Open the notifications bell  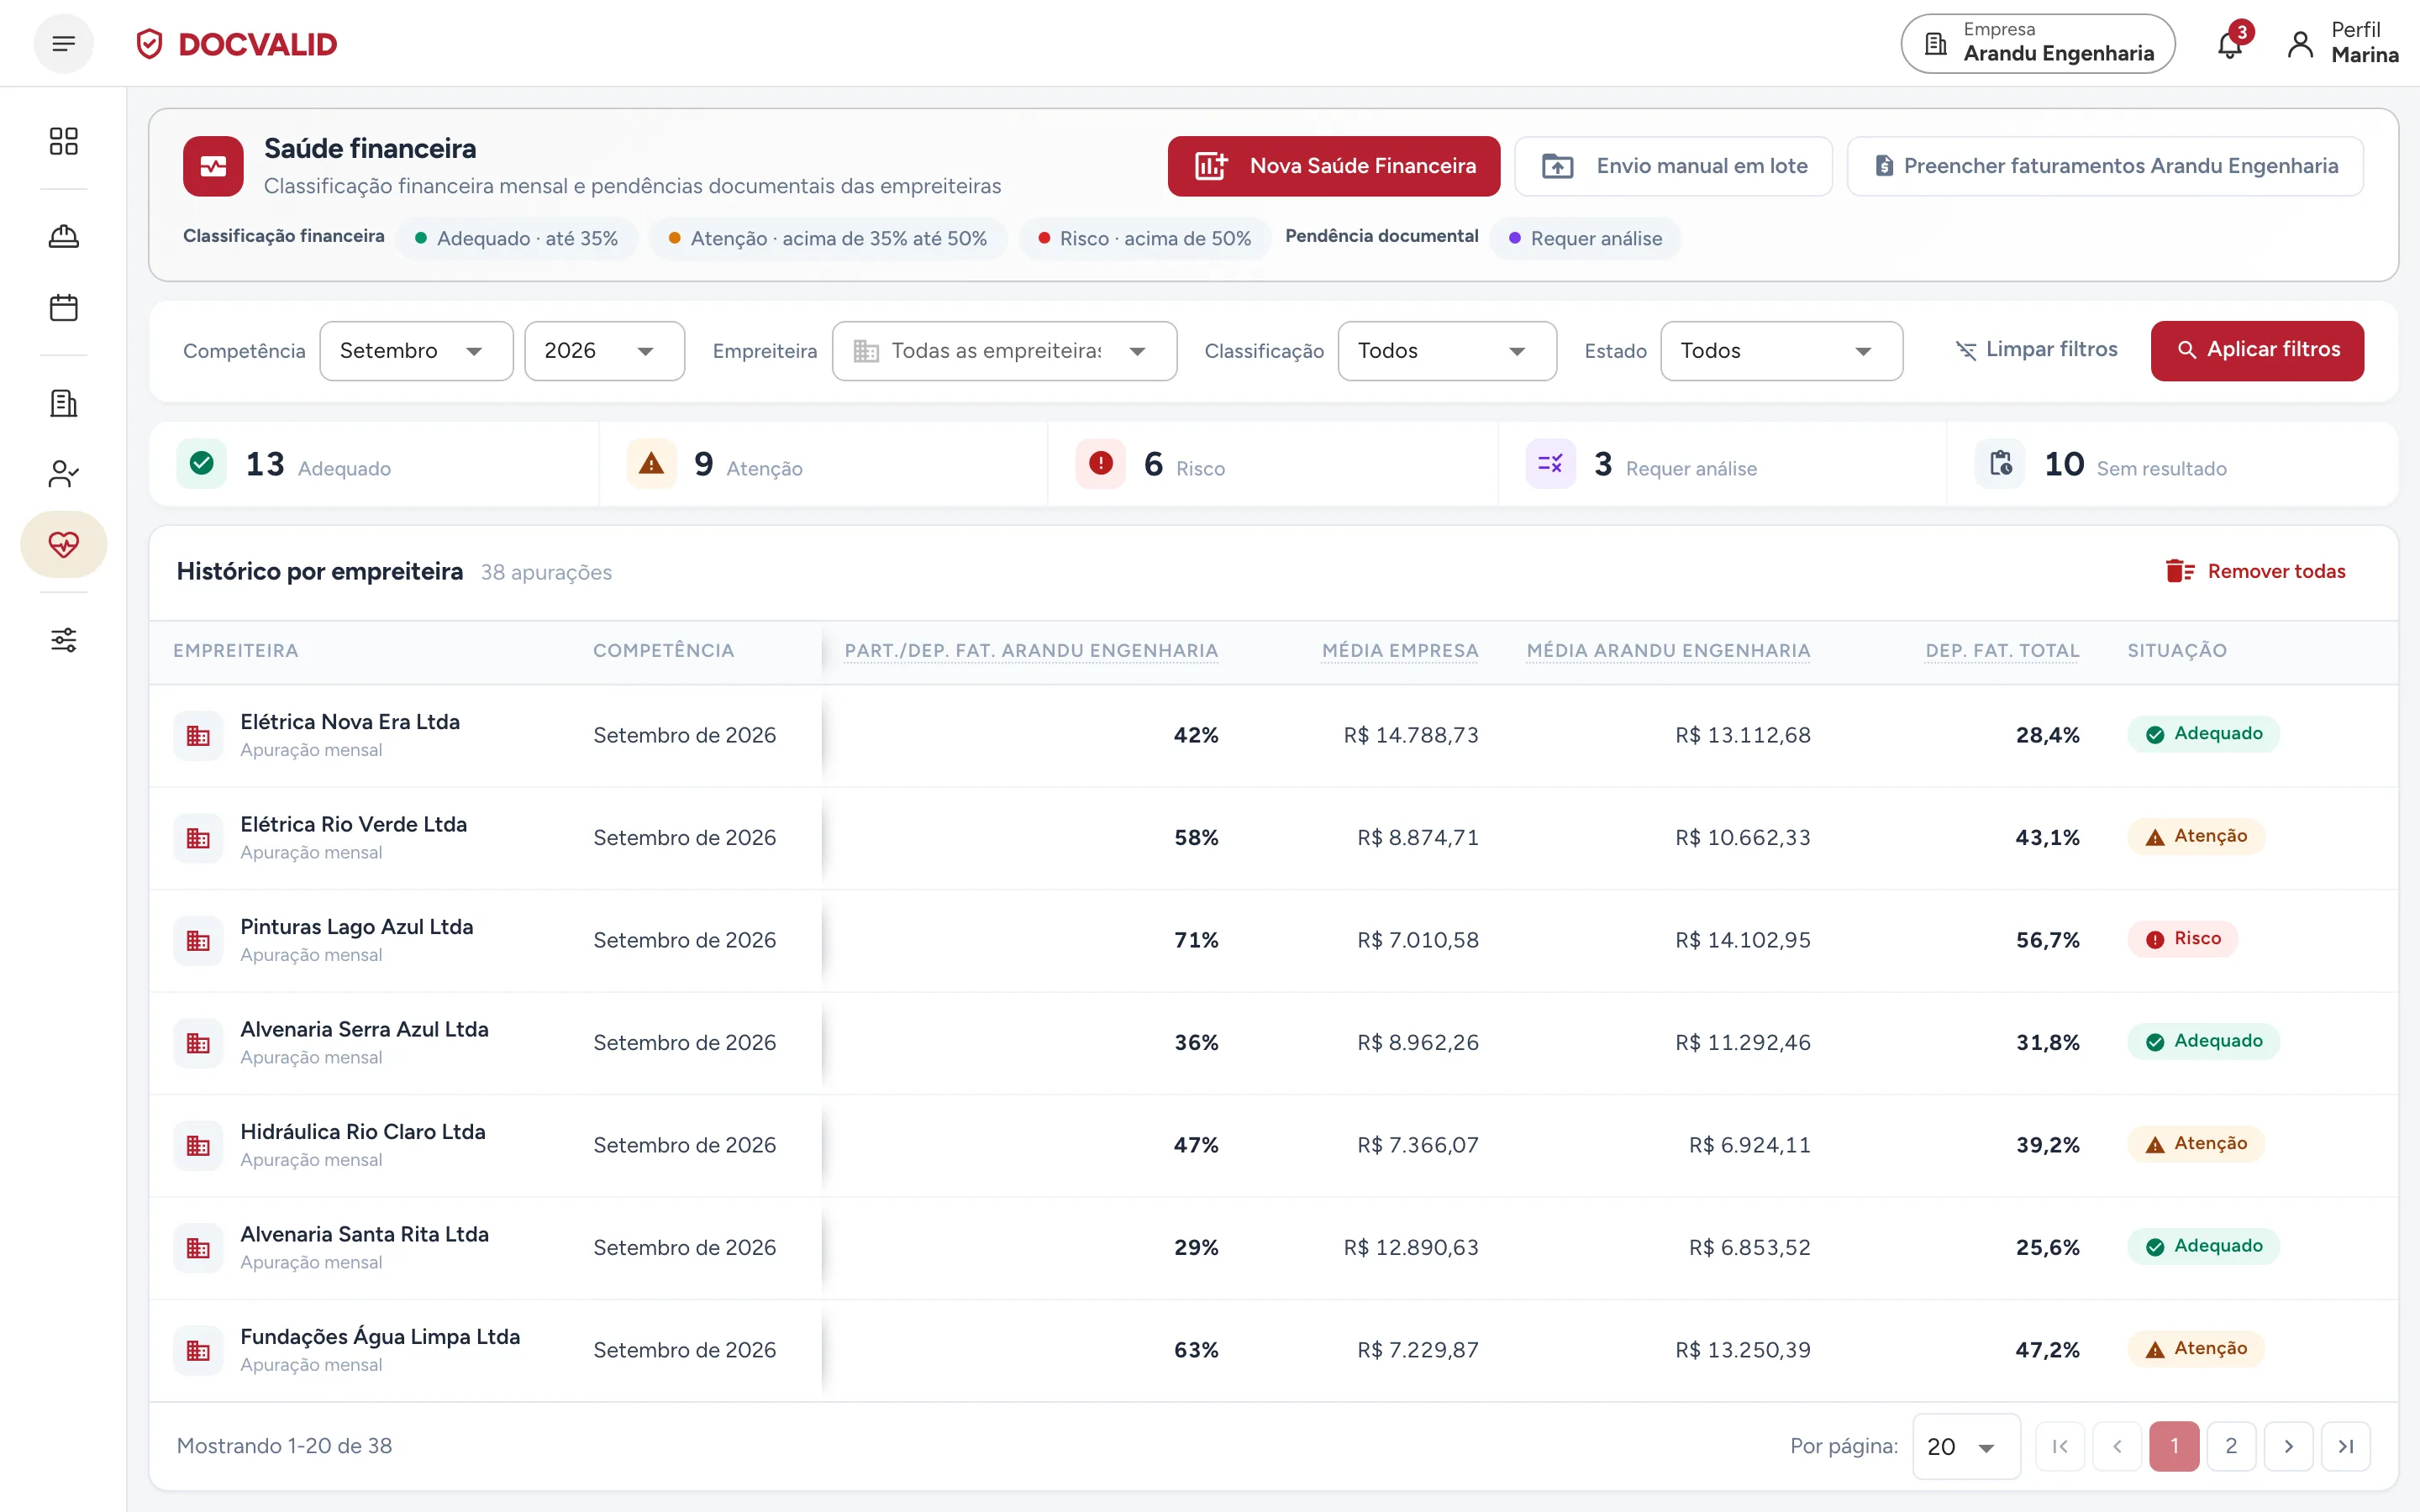point(2230,45)
